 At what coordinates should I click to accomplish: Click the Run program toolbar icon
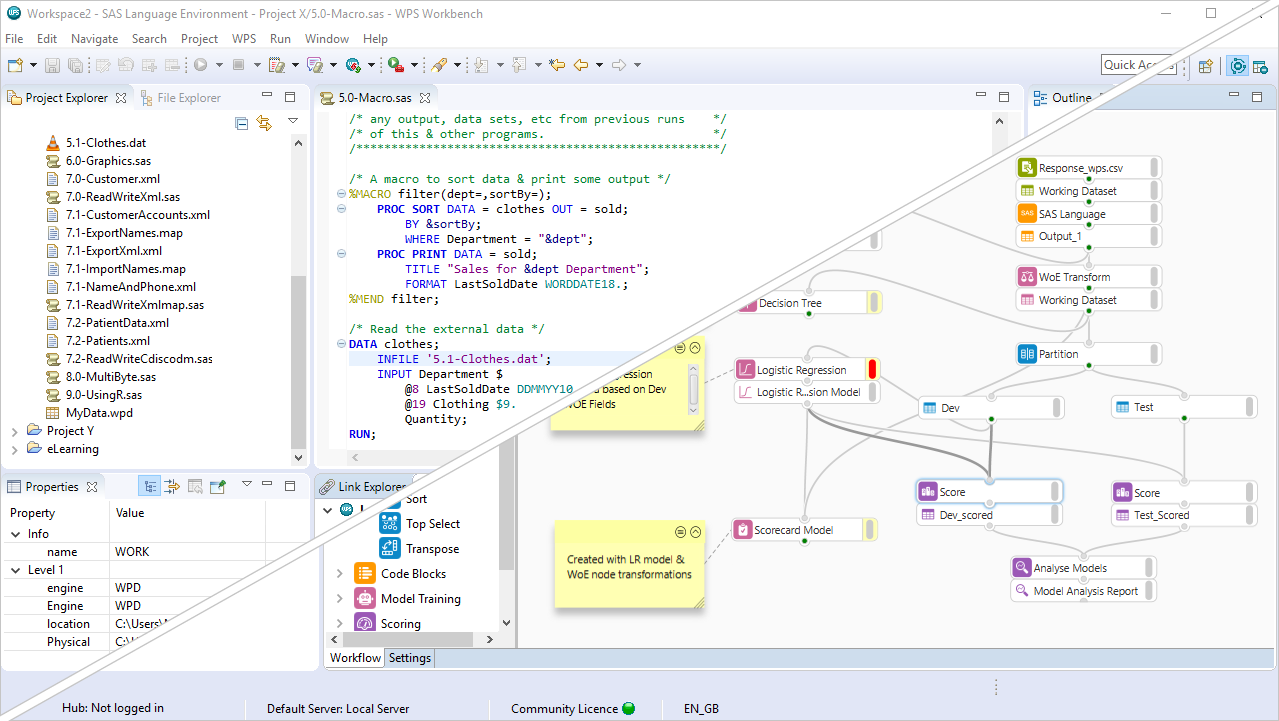pyautogui.click(x=200, y=65)
